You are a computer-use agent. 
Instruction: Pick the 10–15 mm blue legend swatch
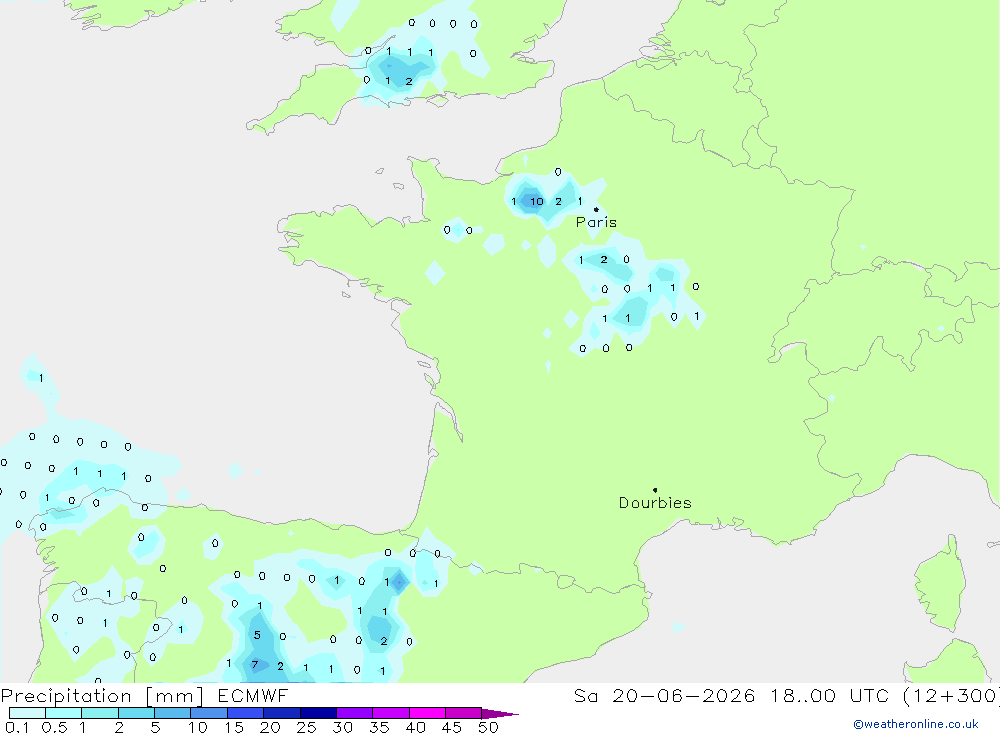tap(209, 713)
